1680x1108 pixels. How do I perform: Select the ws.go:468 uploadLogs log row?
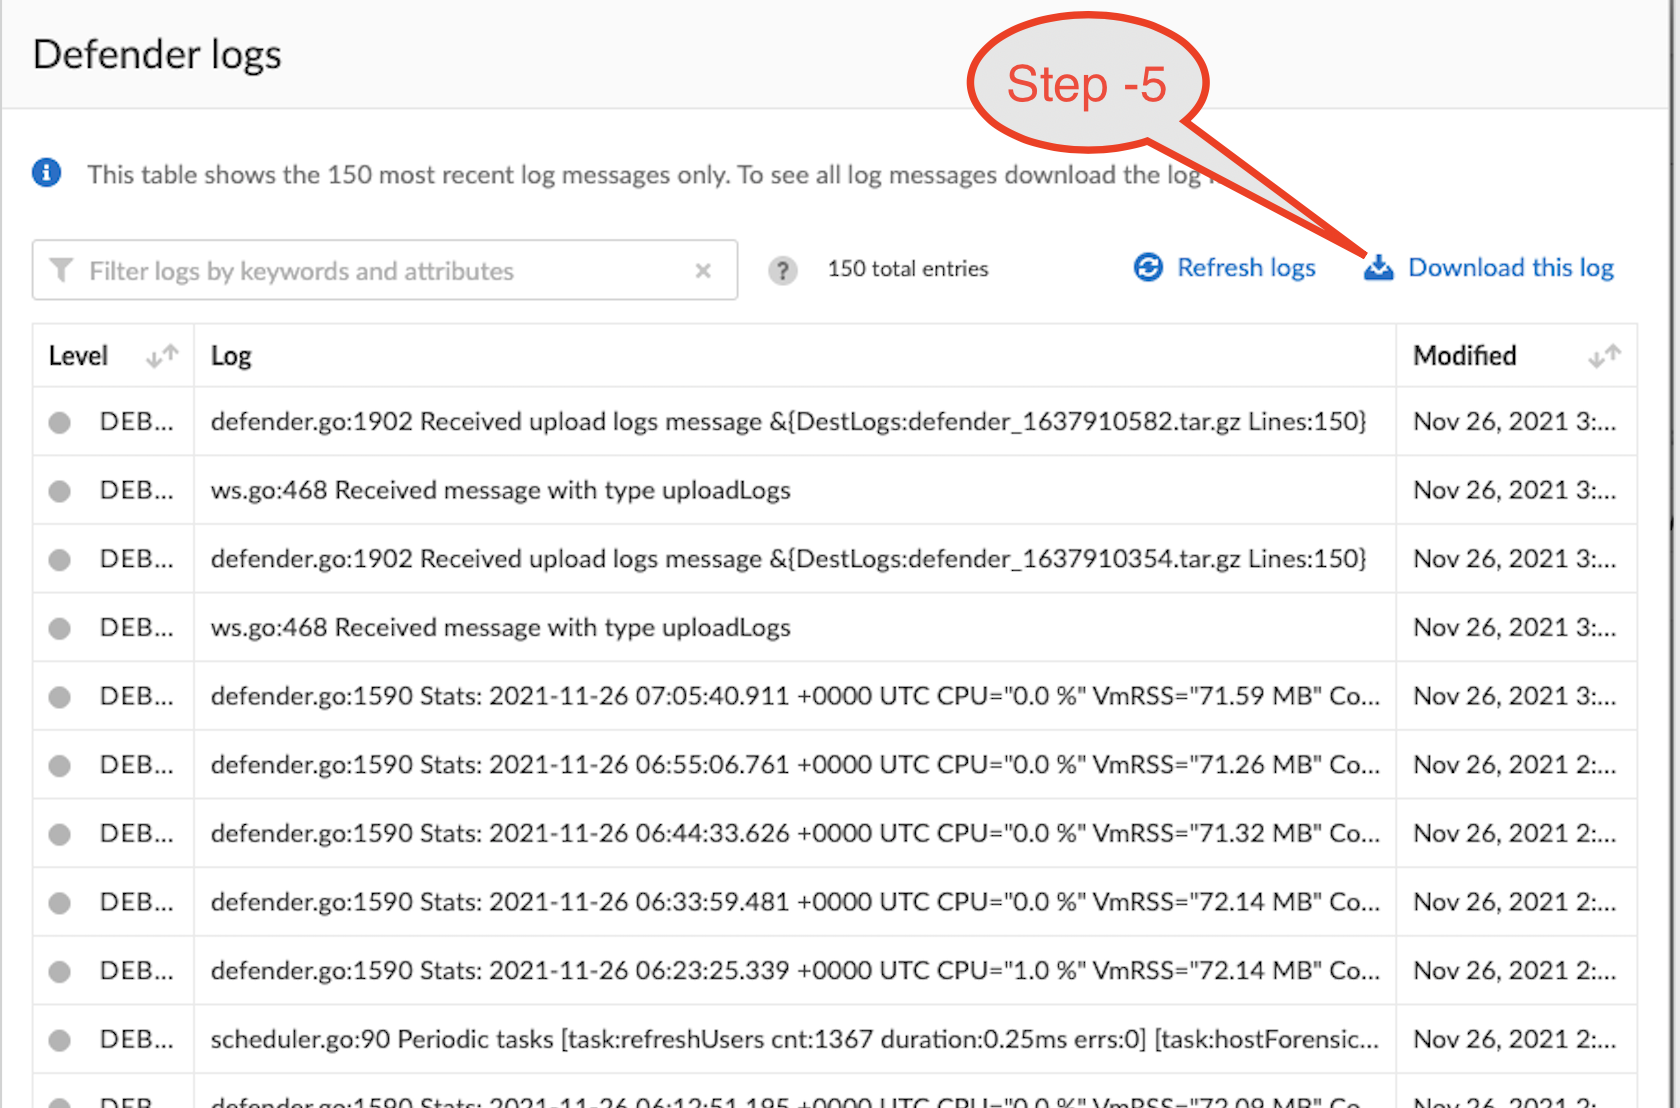pyautogui.click(x=500, y=490)
